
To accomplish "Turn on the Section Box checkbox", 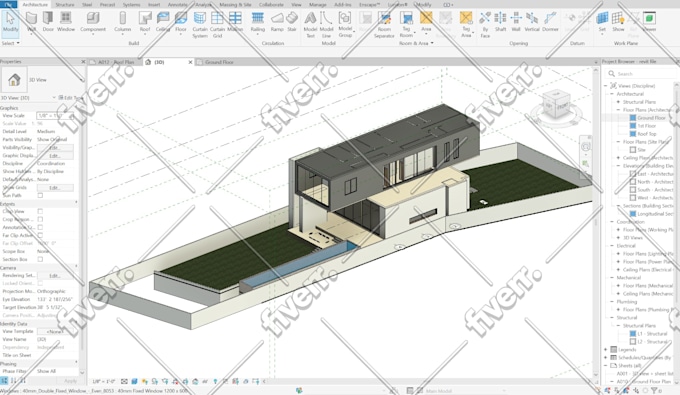I will tap(40, 259).
